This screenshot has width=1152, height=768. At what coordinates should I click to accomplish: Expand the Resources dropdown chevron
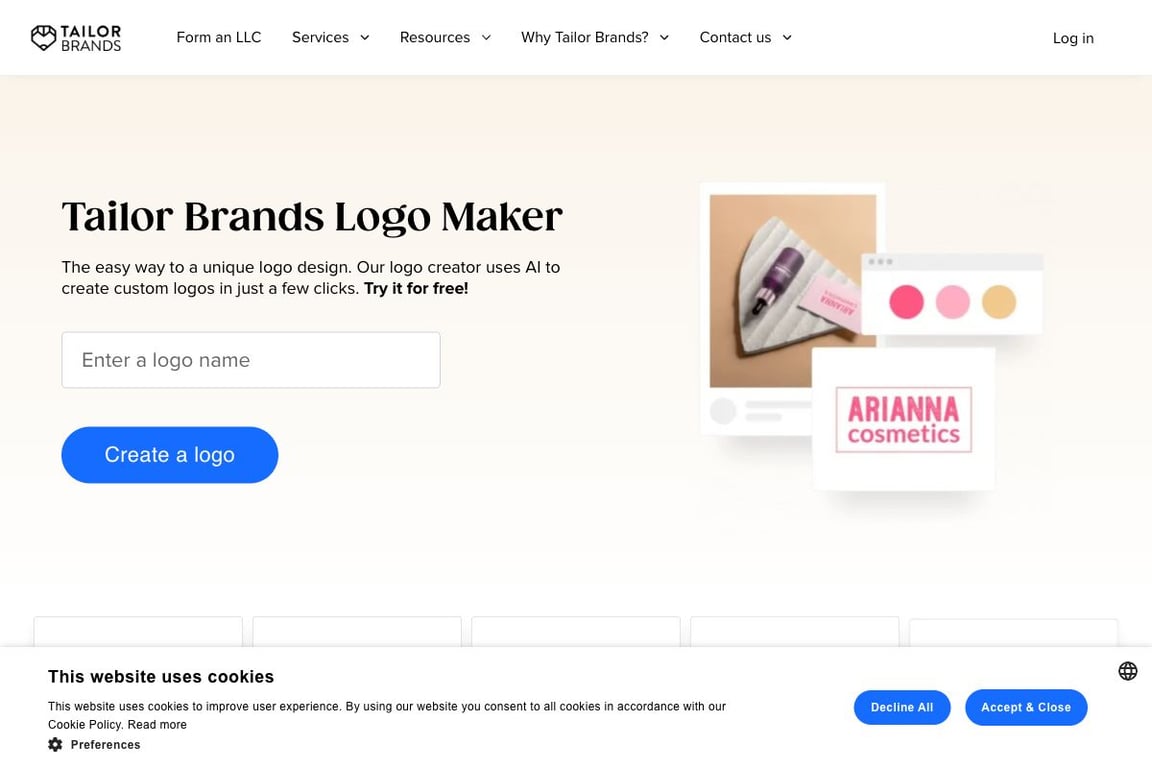(x=486, y=37)
